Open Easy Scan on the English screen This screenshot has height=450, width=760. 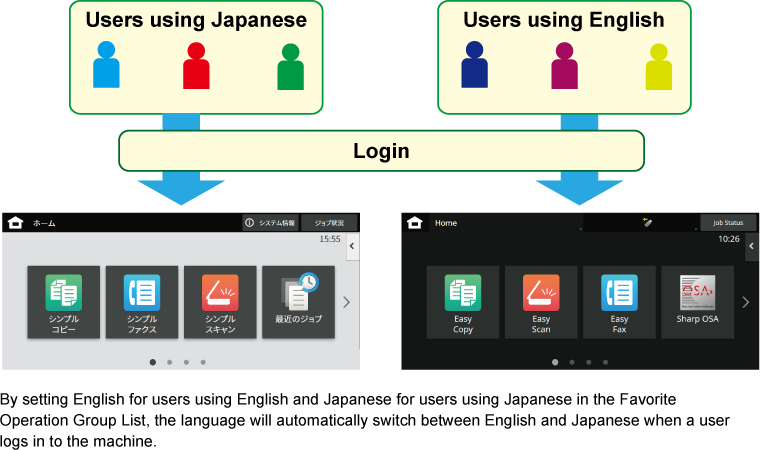pyautogui.click(x=541, y=302)
